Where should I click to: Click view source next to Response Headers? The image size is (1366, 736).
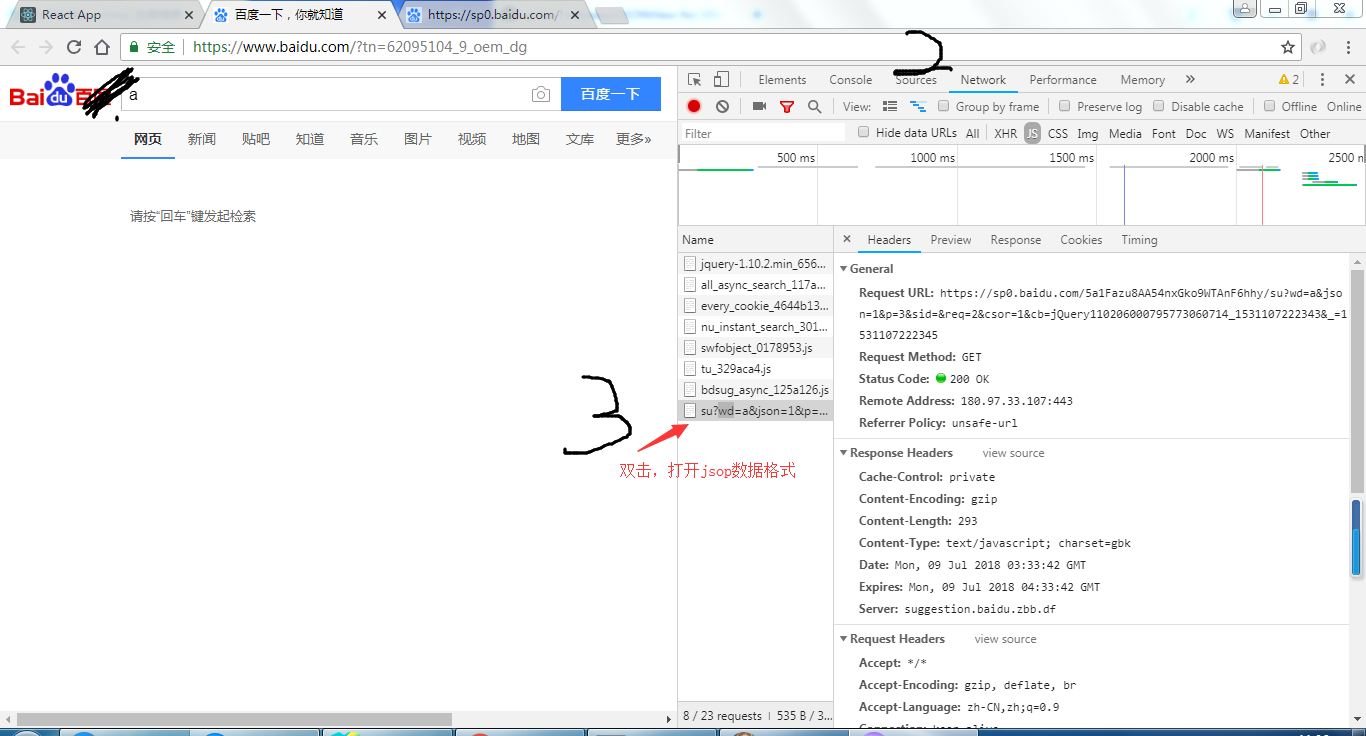click(x=1013, y=453)
